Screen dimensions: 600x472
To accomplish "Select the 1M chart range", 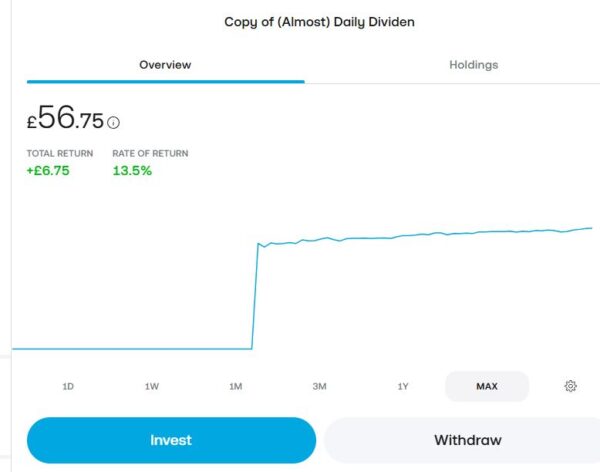I will click(x=236, y=386).
